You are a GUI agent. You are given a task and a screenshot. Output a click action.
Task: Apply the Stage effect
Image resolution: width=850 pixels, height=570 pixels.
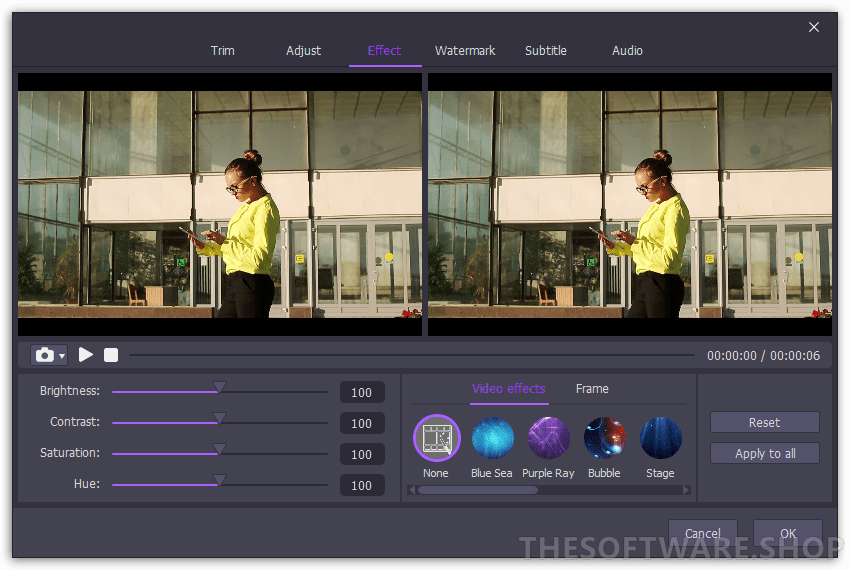pos(660,438)
